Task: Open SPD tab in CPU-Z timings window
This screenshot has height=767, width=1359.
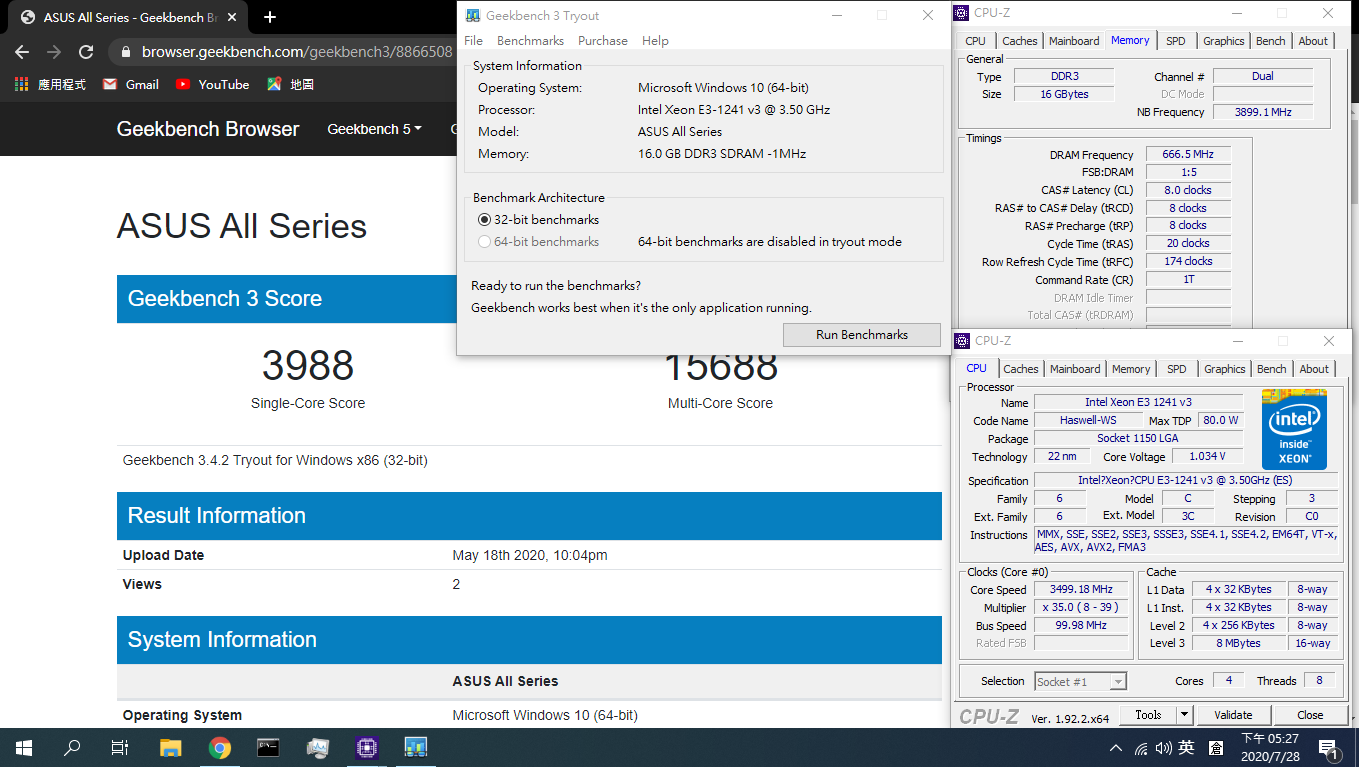Action: click(x=1176, y=41)
